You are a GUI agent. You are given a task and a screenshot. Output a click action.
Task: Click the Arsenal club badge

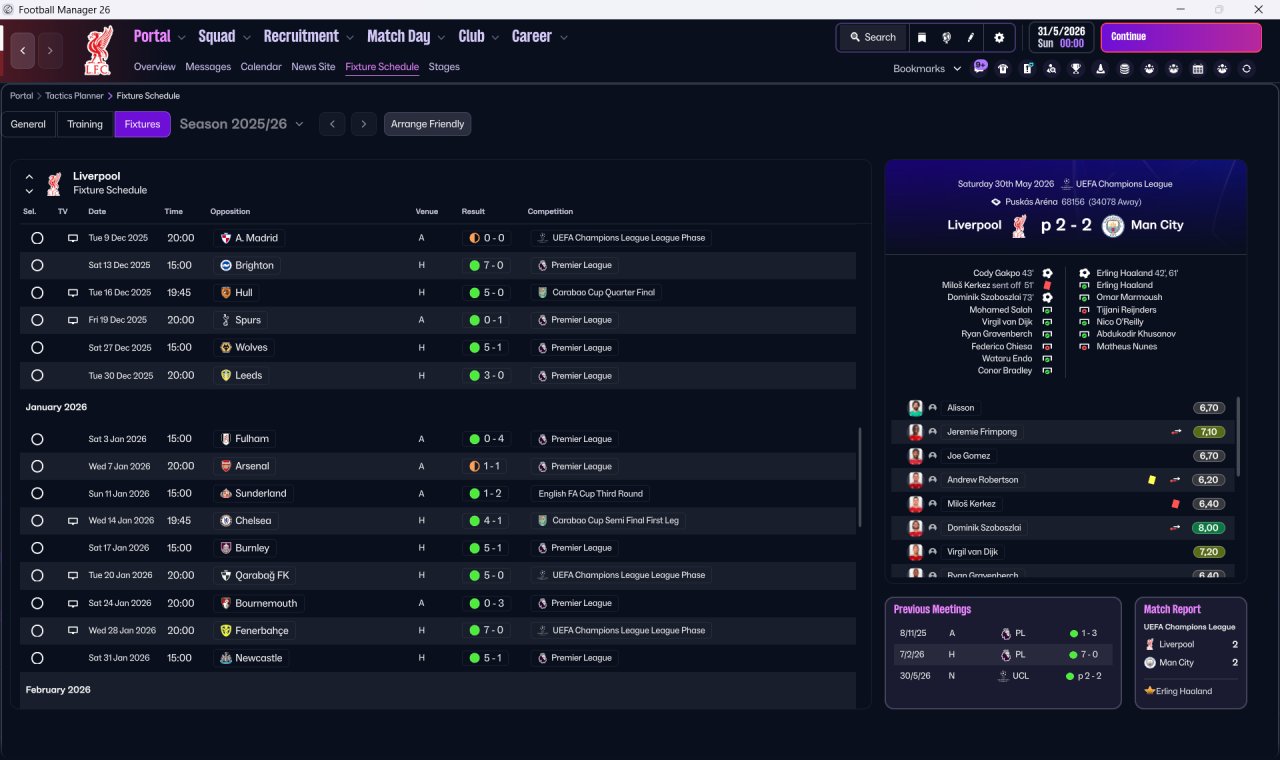[226, 466]
